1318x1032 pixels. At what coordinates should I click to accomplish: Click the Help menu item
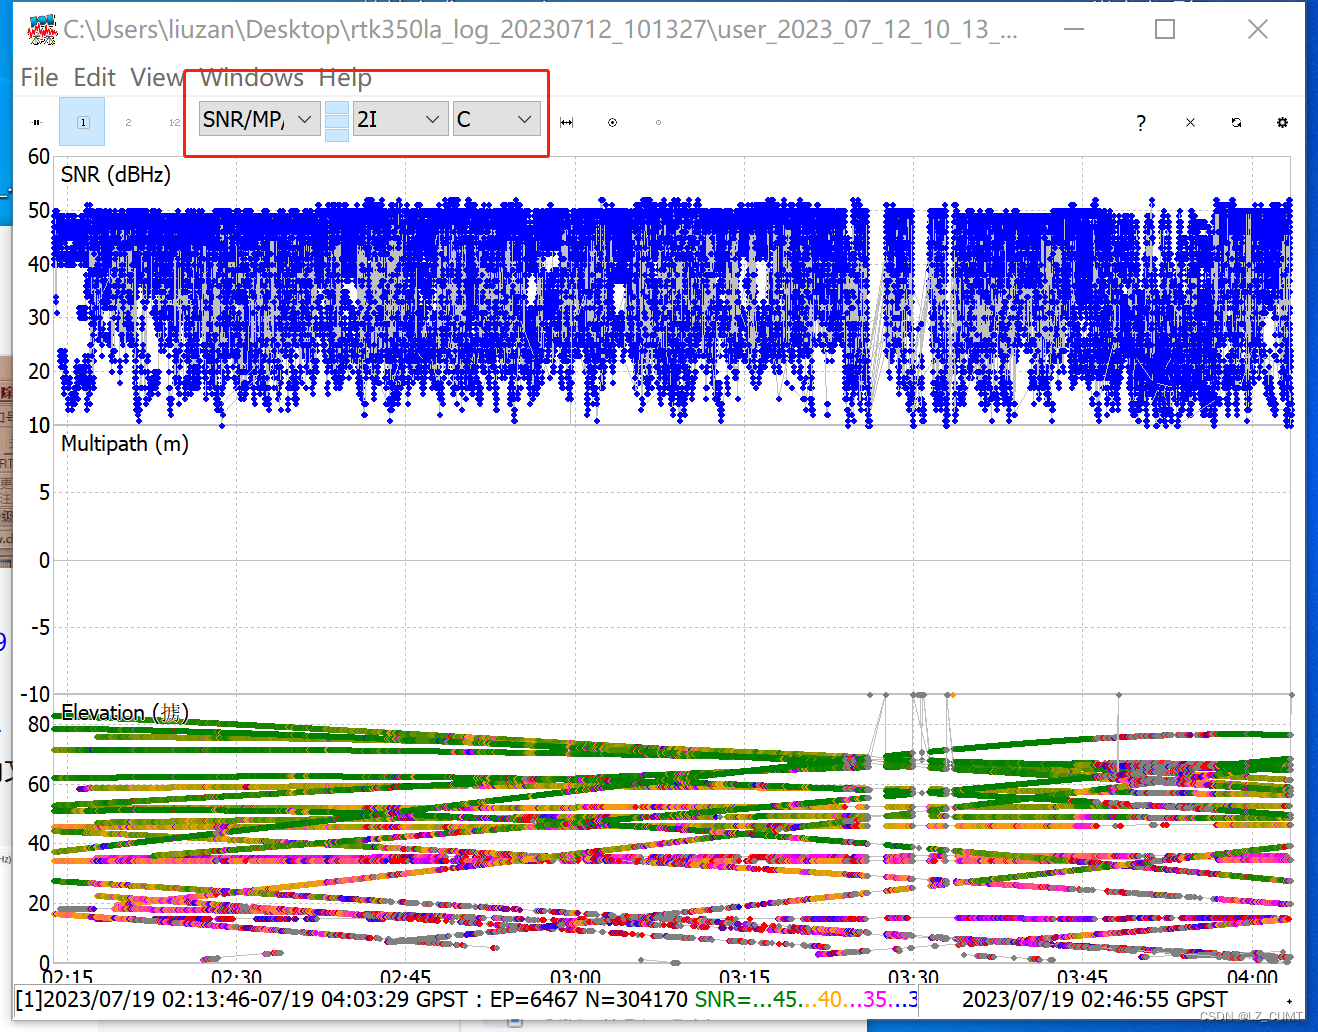(x=345, y=77)
